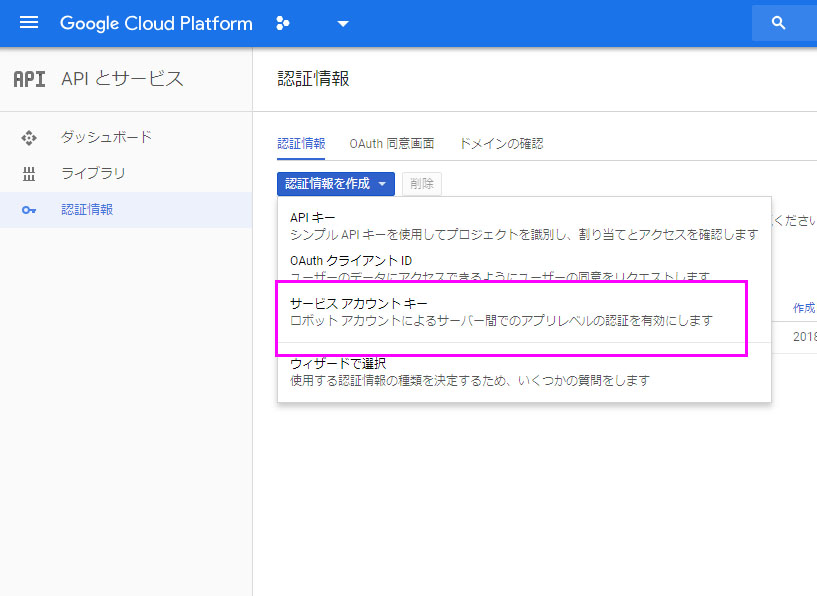Click the API とサービス logo icon
The height and width of the screenshot is (596, 817).
[28, 79]
